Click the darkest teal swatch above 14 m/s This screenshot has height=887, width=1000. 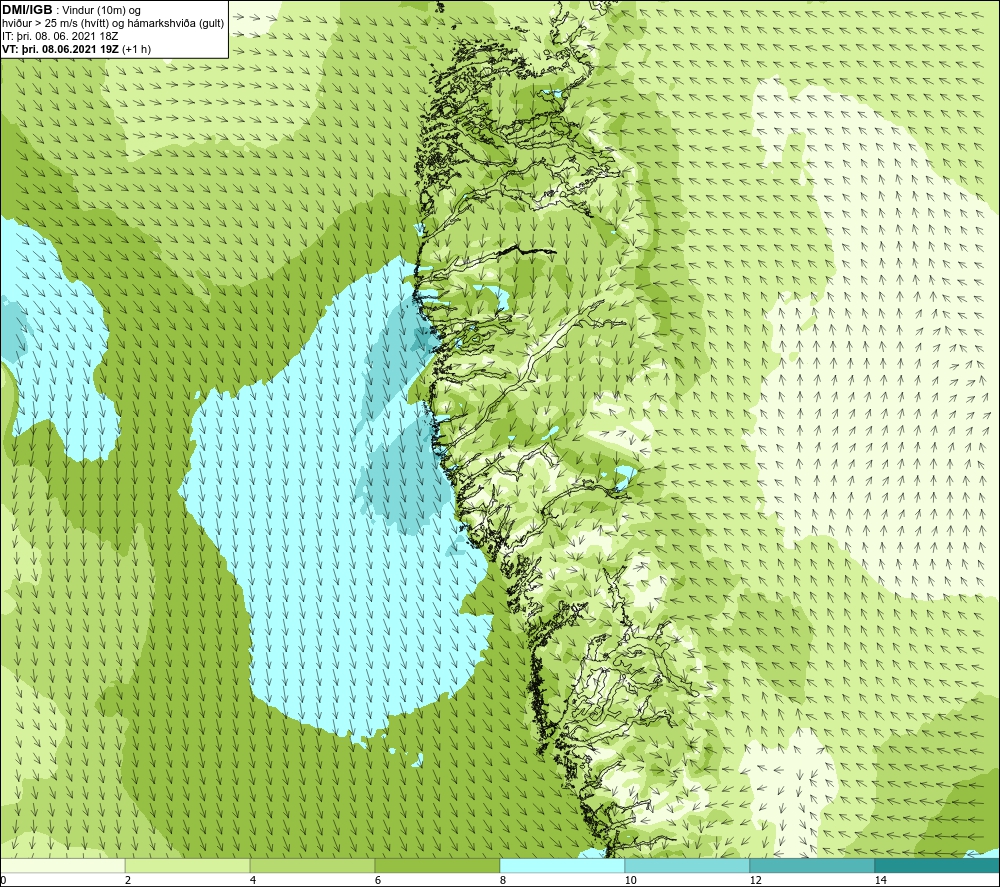937,865
